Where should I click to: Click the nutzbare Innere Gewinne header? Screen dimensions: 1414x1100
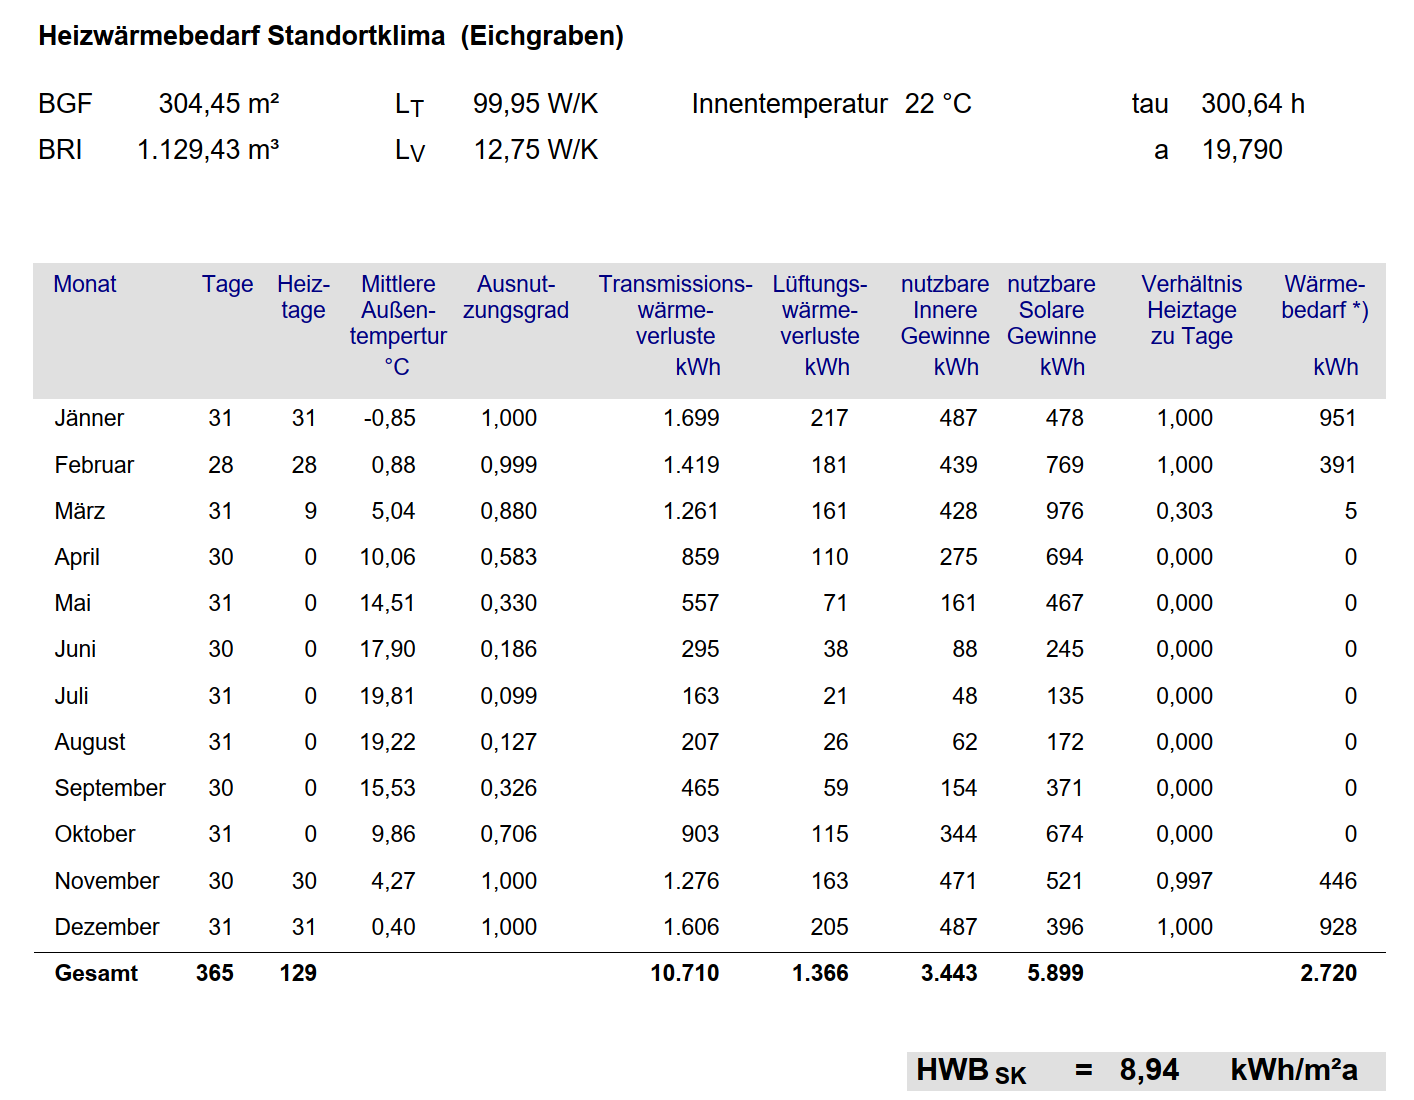tap(945, 325)
